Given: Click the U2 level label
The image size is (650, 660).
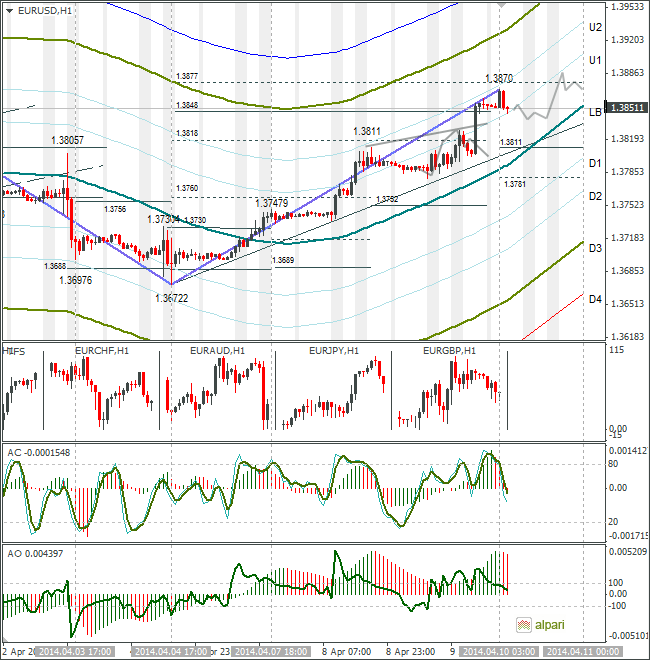Looking at the screenshot, I should click(x=595, y=27).
